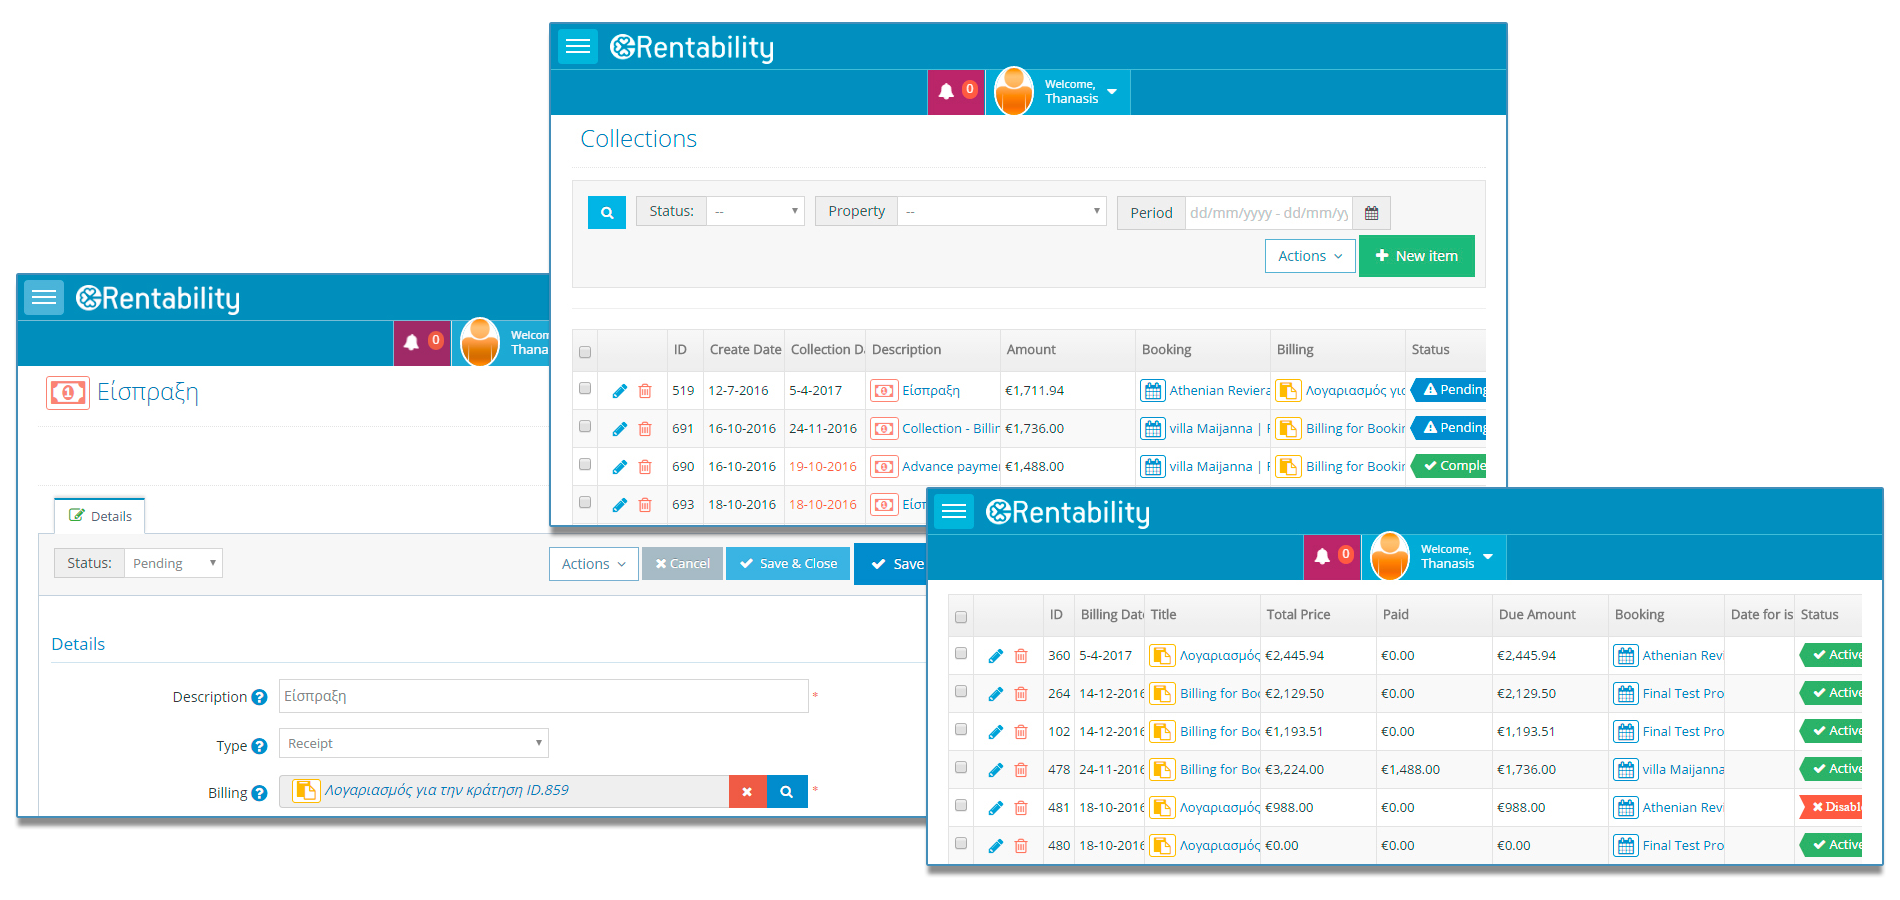1900x900 pixels.
Task: Sort Collections table by Create Date column
Action: (745, 350)
